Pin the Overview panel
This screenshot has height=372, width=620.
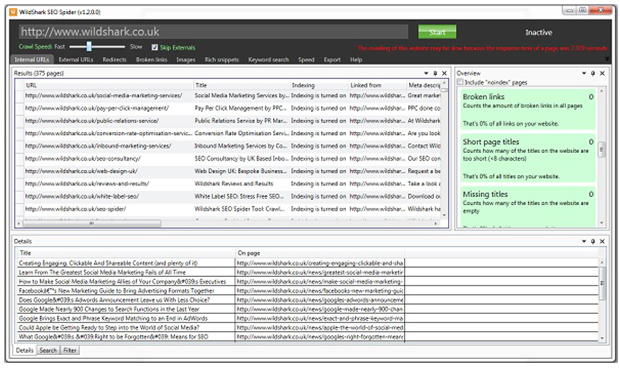(593, 73)
